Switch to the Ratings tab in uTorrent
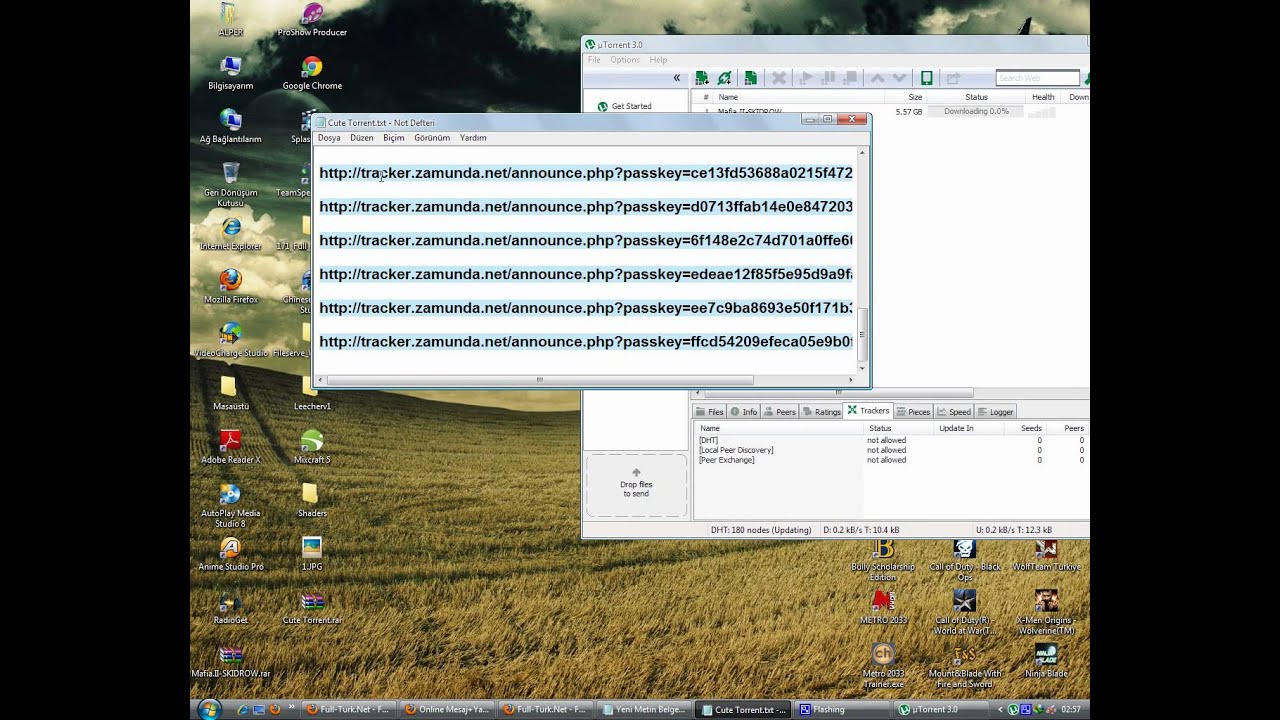1280x720 pixels. click(822, 412)
